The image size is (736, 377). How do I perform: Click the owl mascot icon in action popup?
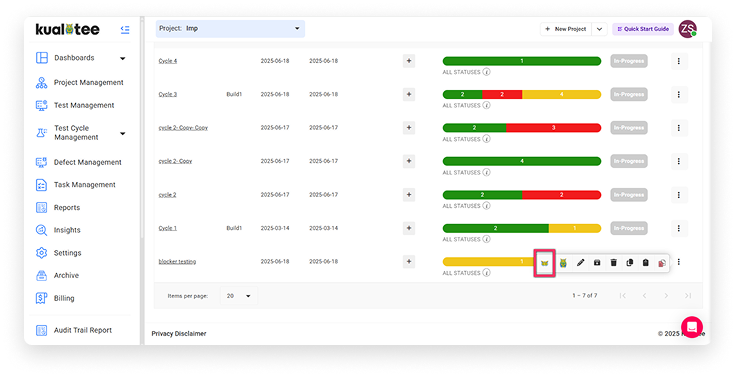[563, 263]
